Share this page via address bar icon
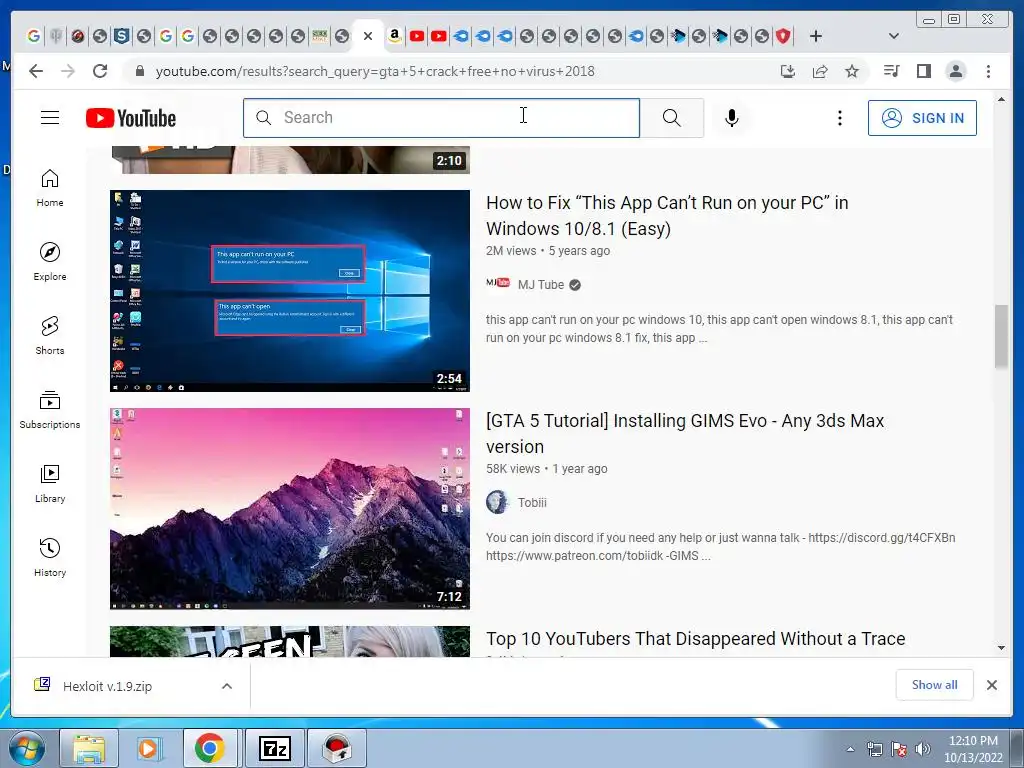This screenshot has width=1024, height=768. pos(820,71)
